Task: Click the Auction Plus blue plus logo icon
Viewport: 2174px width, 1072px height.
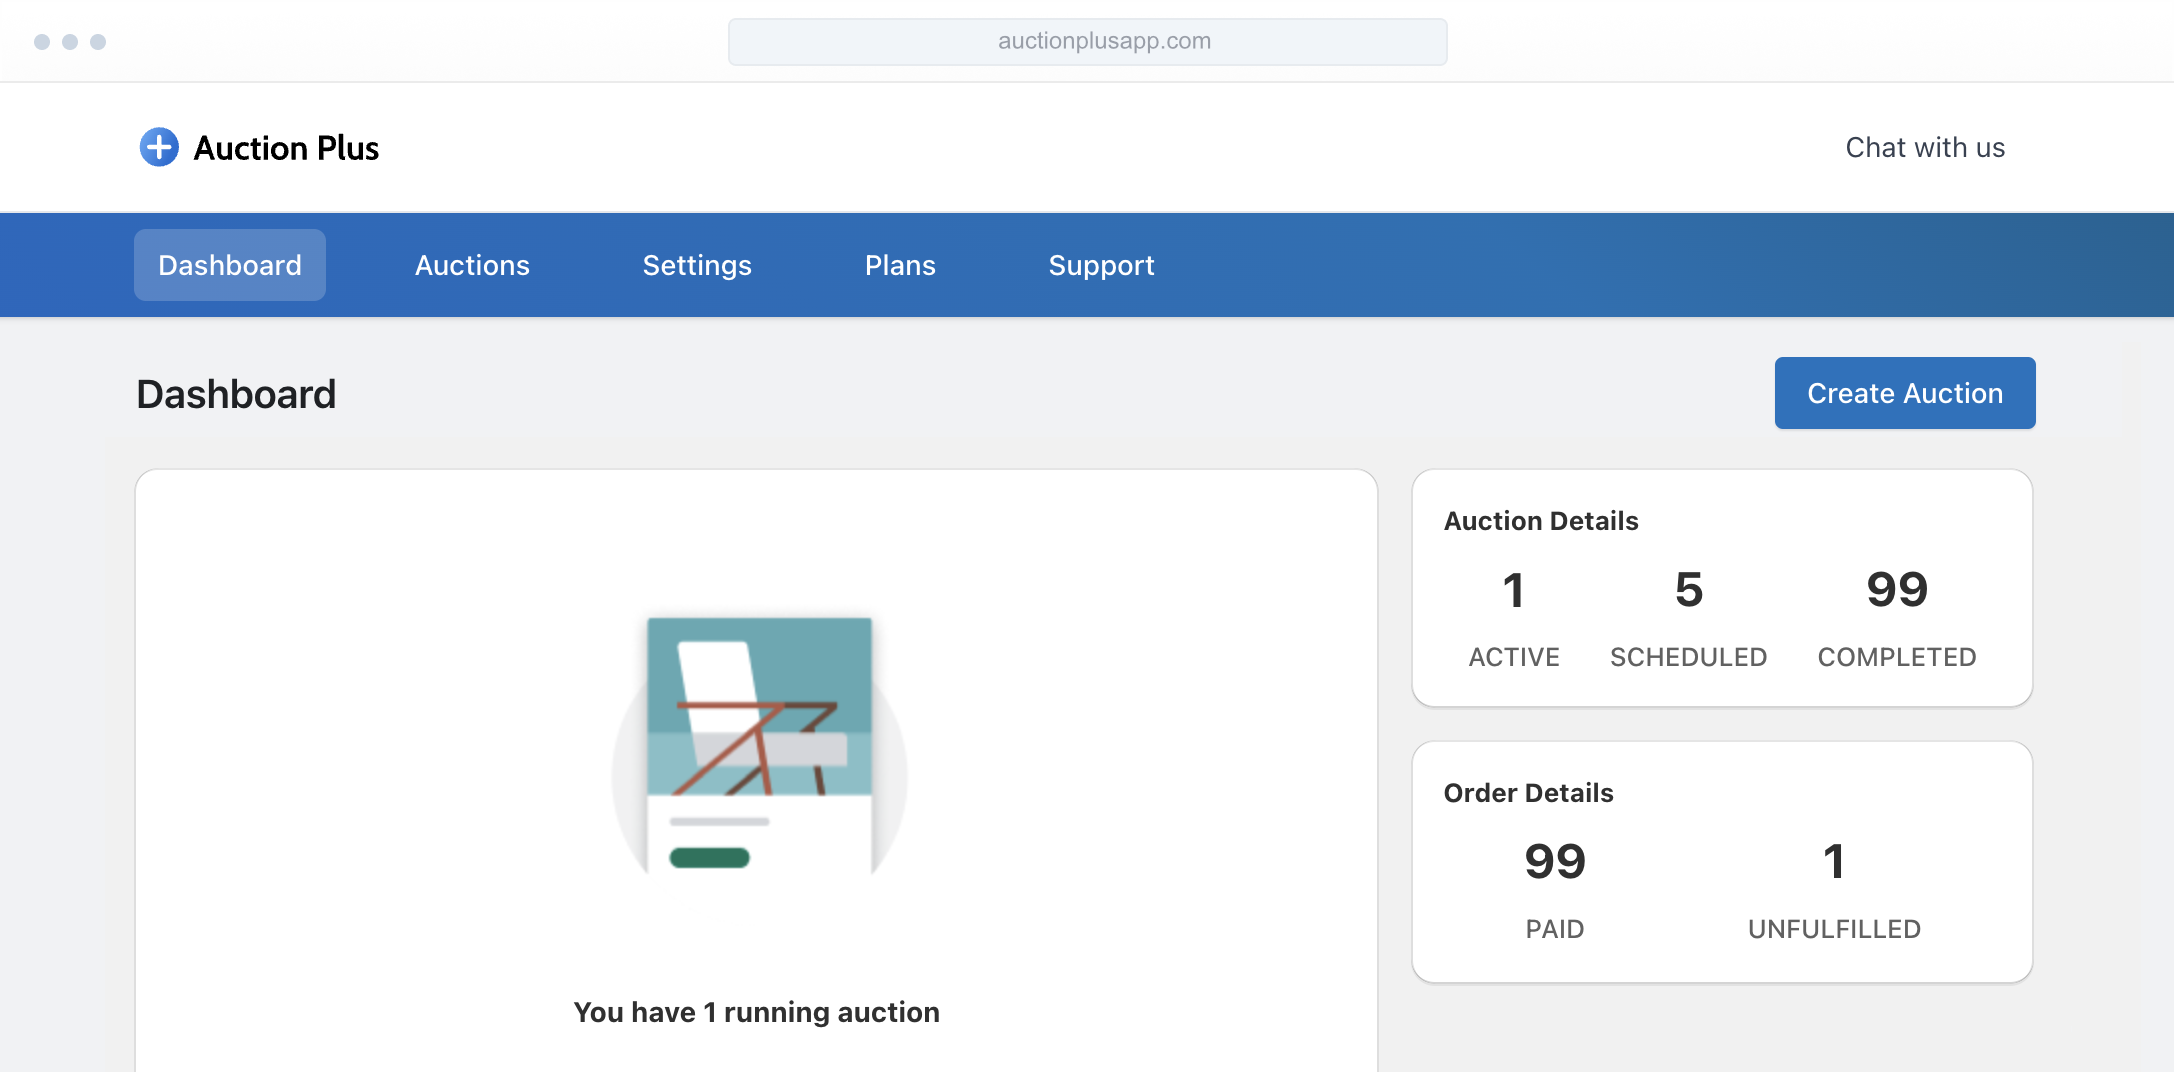Action: (159, 147)
